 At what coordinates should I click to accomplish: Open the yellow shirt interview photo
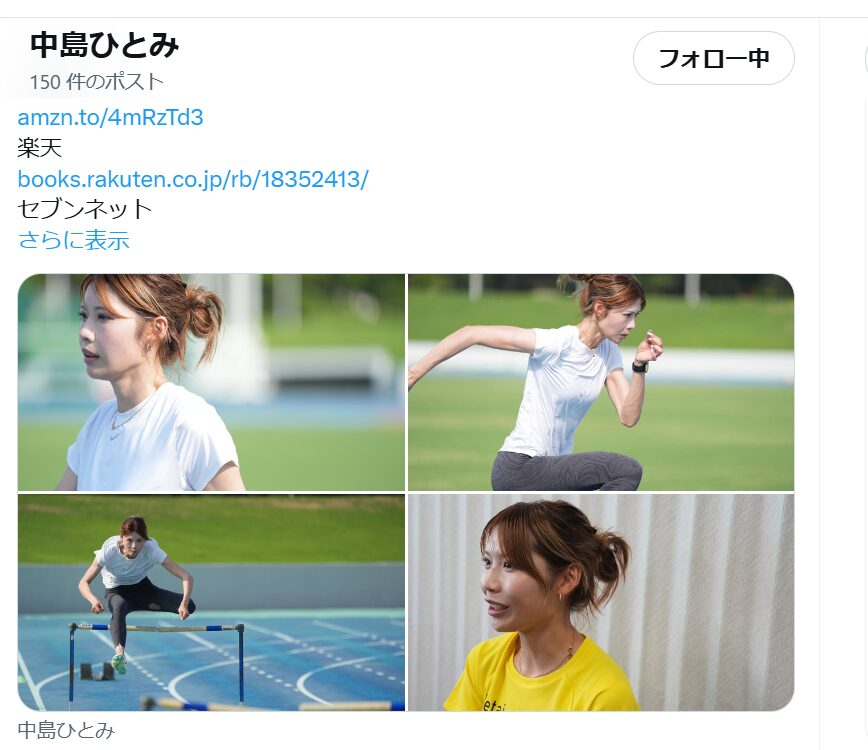pyautogui.click(x=601, y=602)
